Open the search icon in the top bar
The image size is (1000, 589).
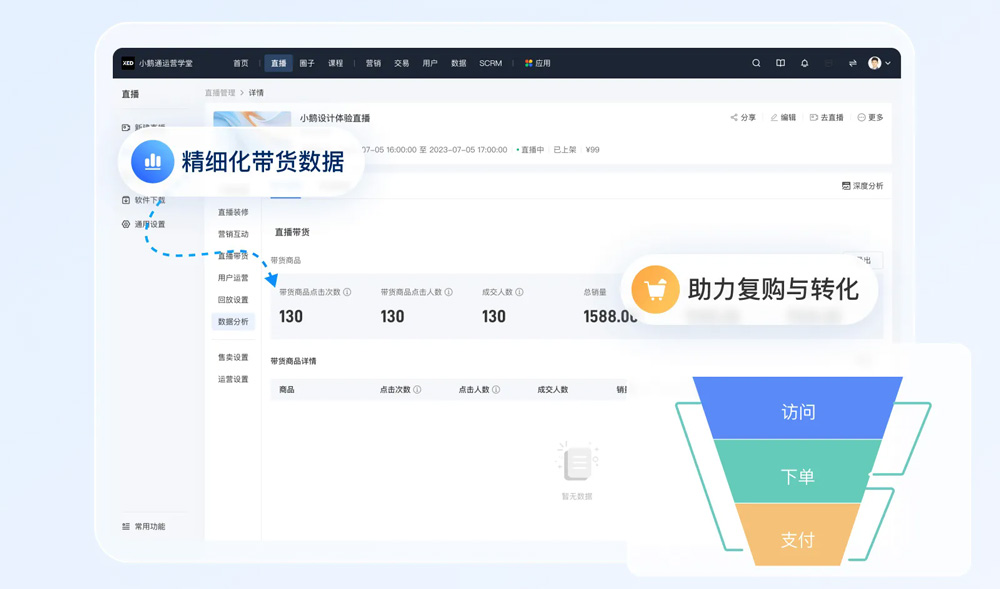click(756, 62)
